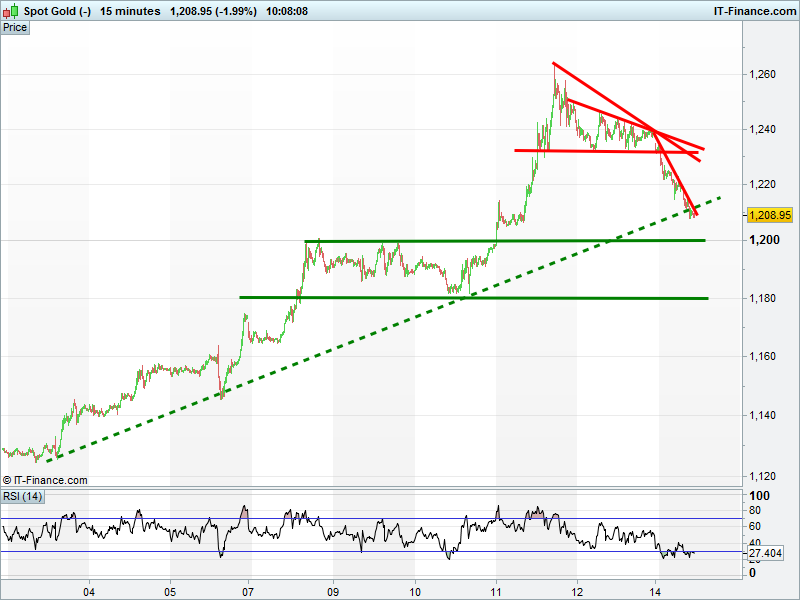Click the Spot Gold instrument name

coord(57,11)
